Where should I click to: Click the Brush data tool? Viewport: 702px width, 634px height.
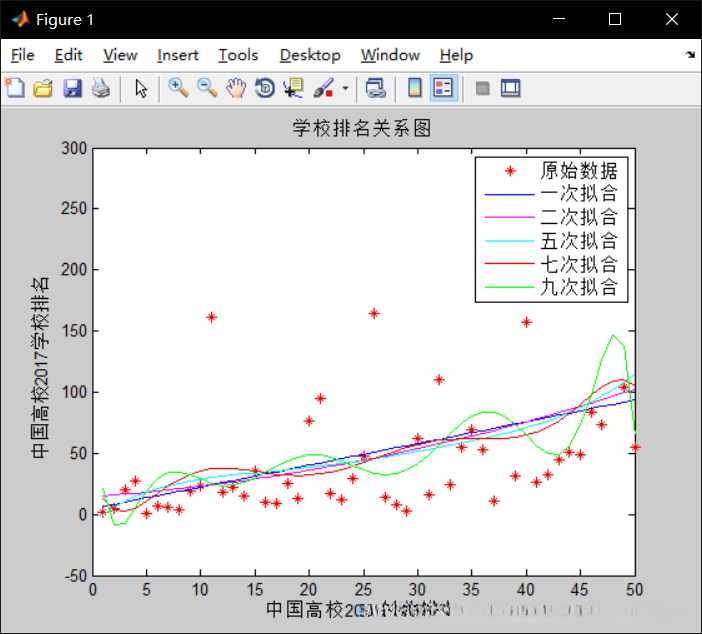point(324,88)
